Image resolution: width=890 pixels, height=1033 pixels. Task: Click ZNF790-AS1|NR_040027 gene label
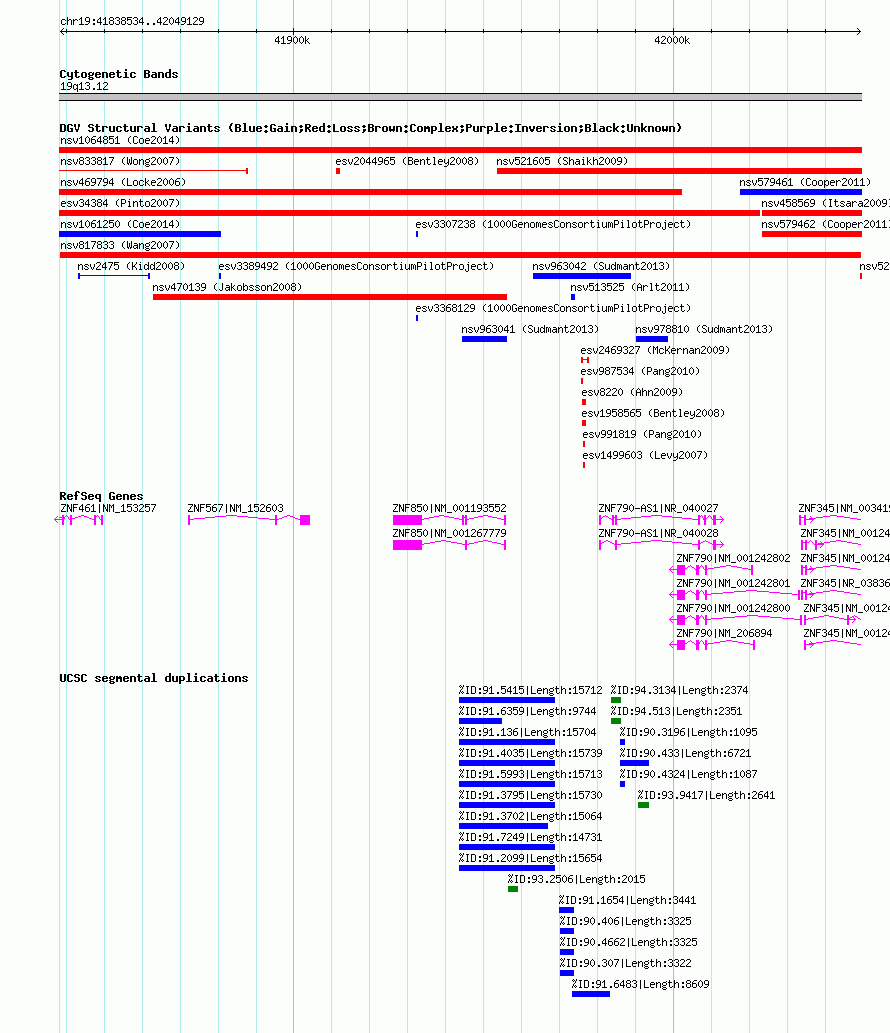click(x=658, y=509)
